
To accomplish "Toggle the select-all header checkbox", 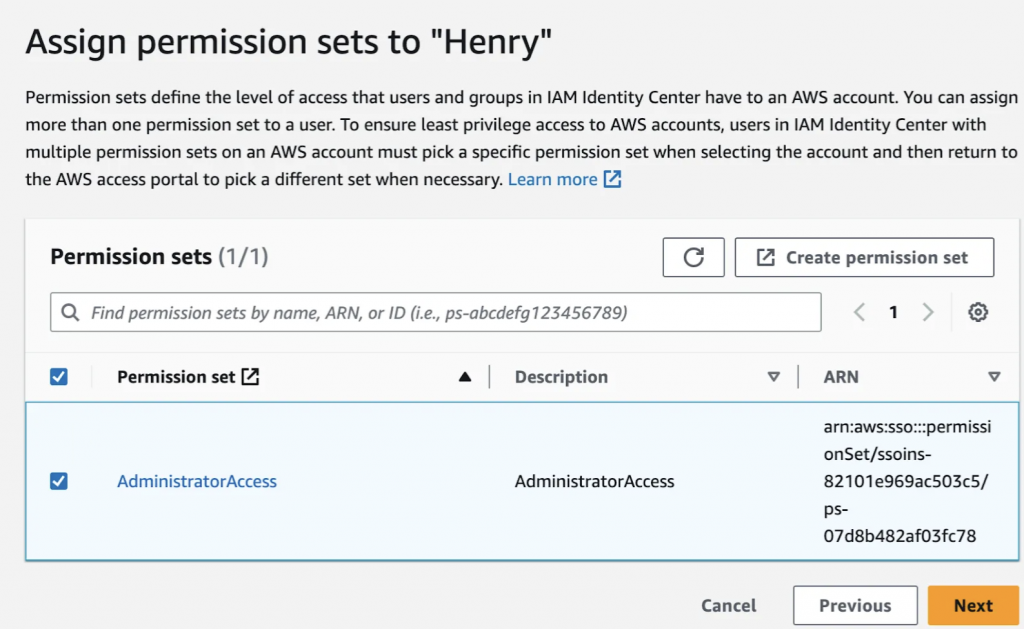I will tap(59, 377).
